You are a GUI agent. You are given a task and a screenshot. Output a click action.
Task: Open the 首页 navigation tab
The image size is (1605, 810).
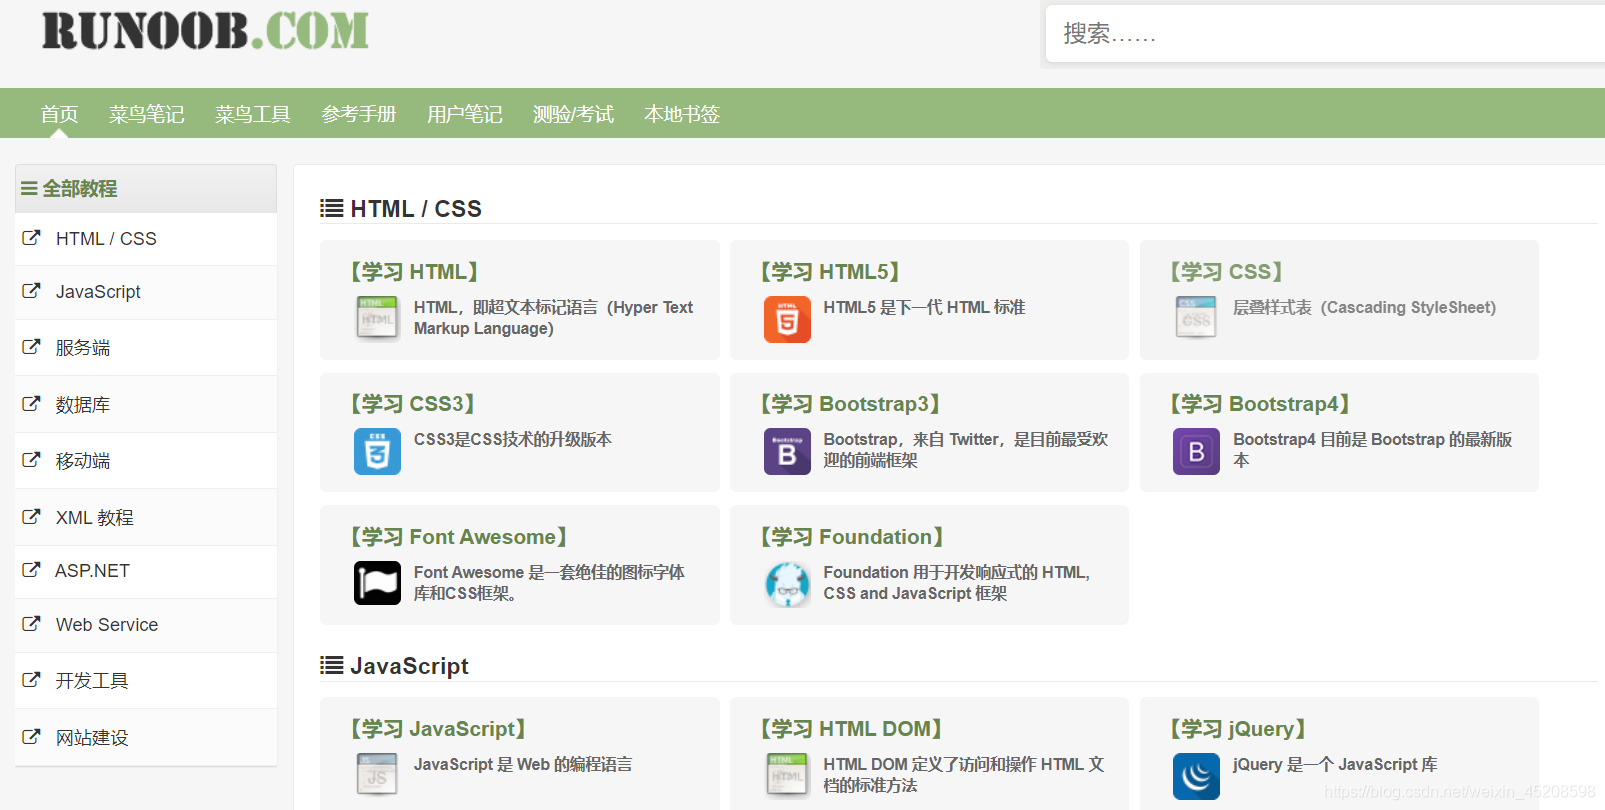pyautogui.click(x=59, y=114)
